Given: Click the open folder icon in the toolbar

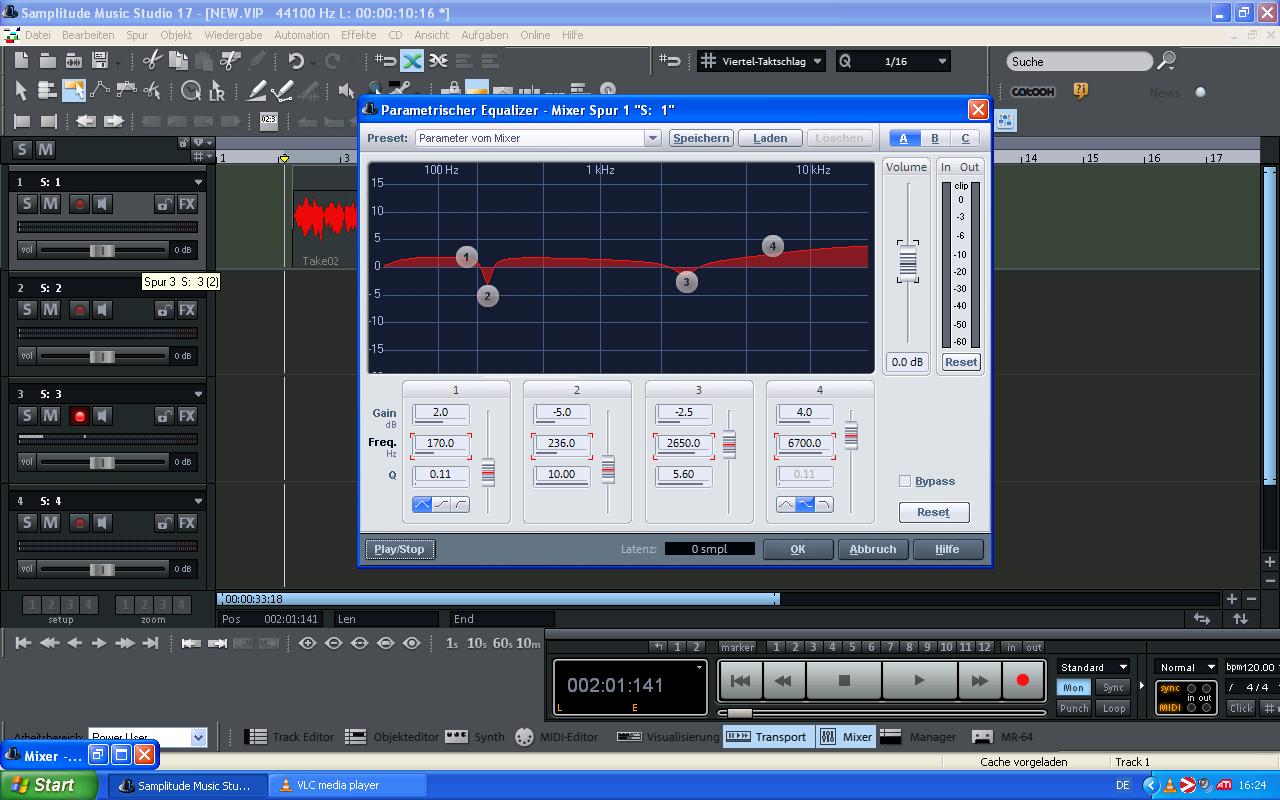Looking at the screenshot, I should pos(48,61).
